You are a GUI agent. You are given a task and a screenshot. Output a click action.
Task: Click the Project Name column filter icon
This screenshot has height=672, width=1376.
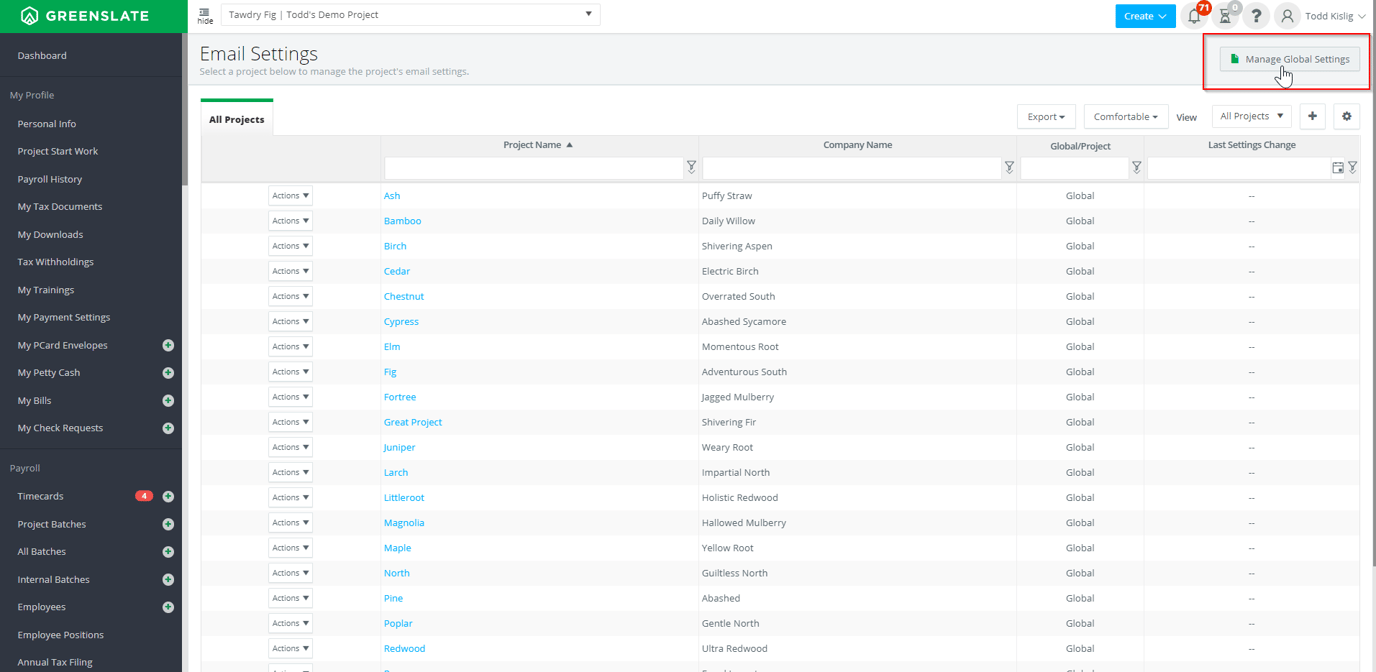click(691, 168)
